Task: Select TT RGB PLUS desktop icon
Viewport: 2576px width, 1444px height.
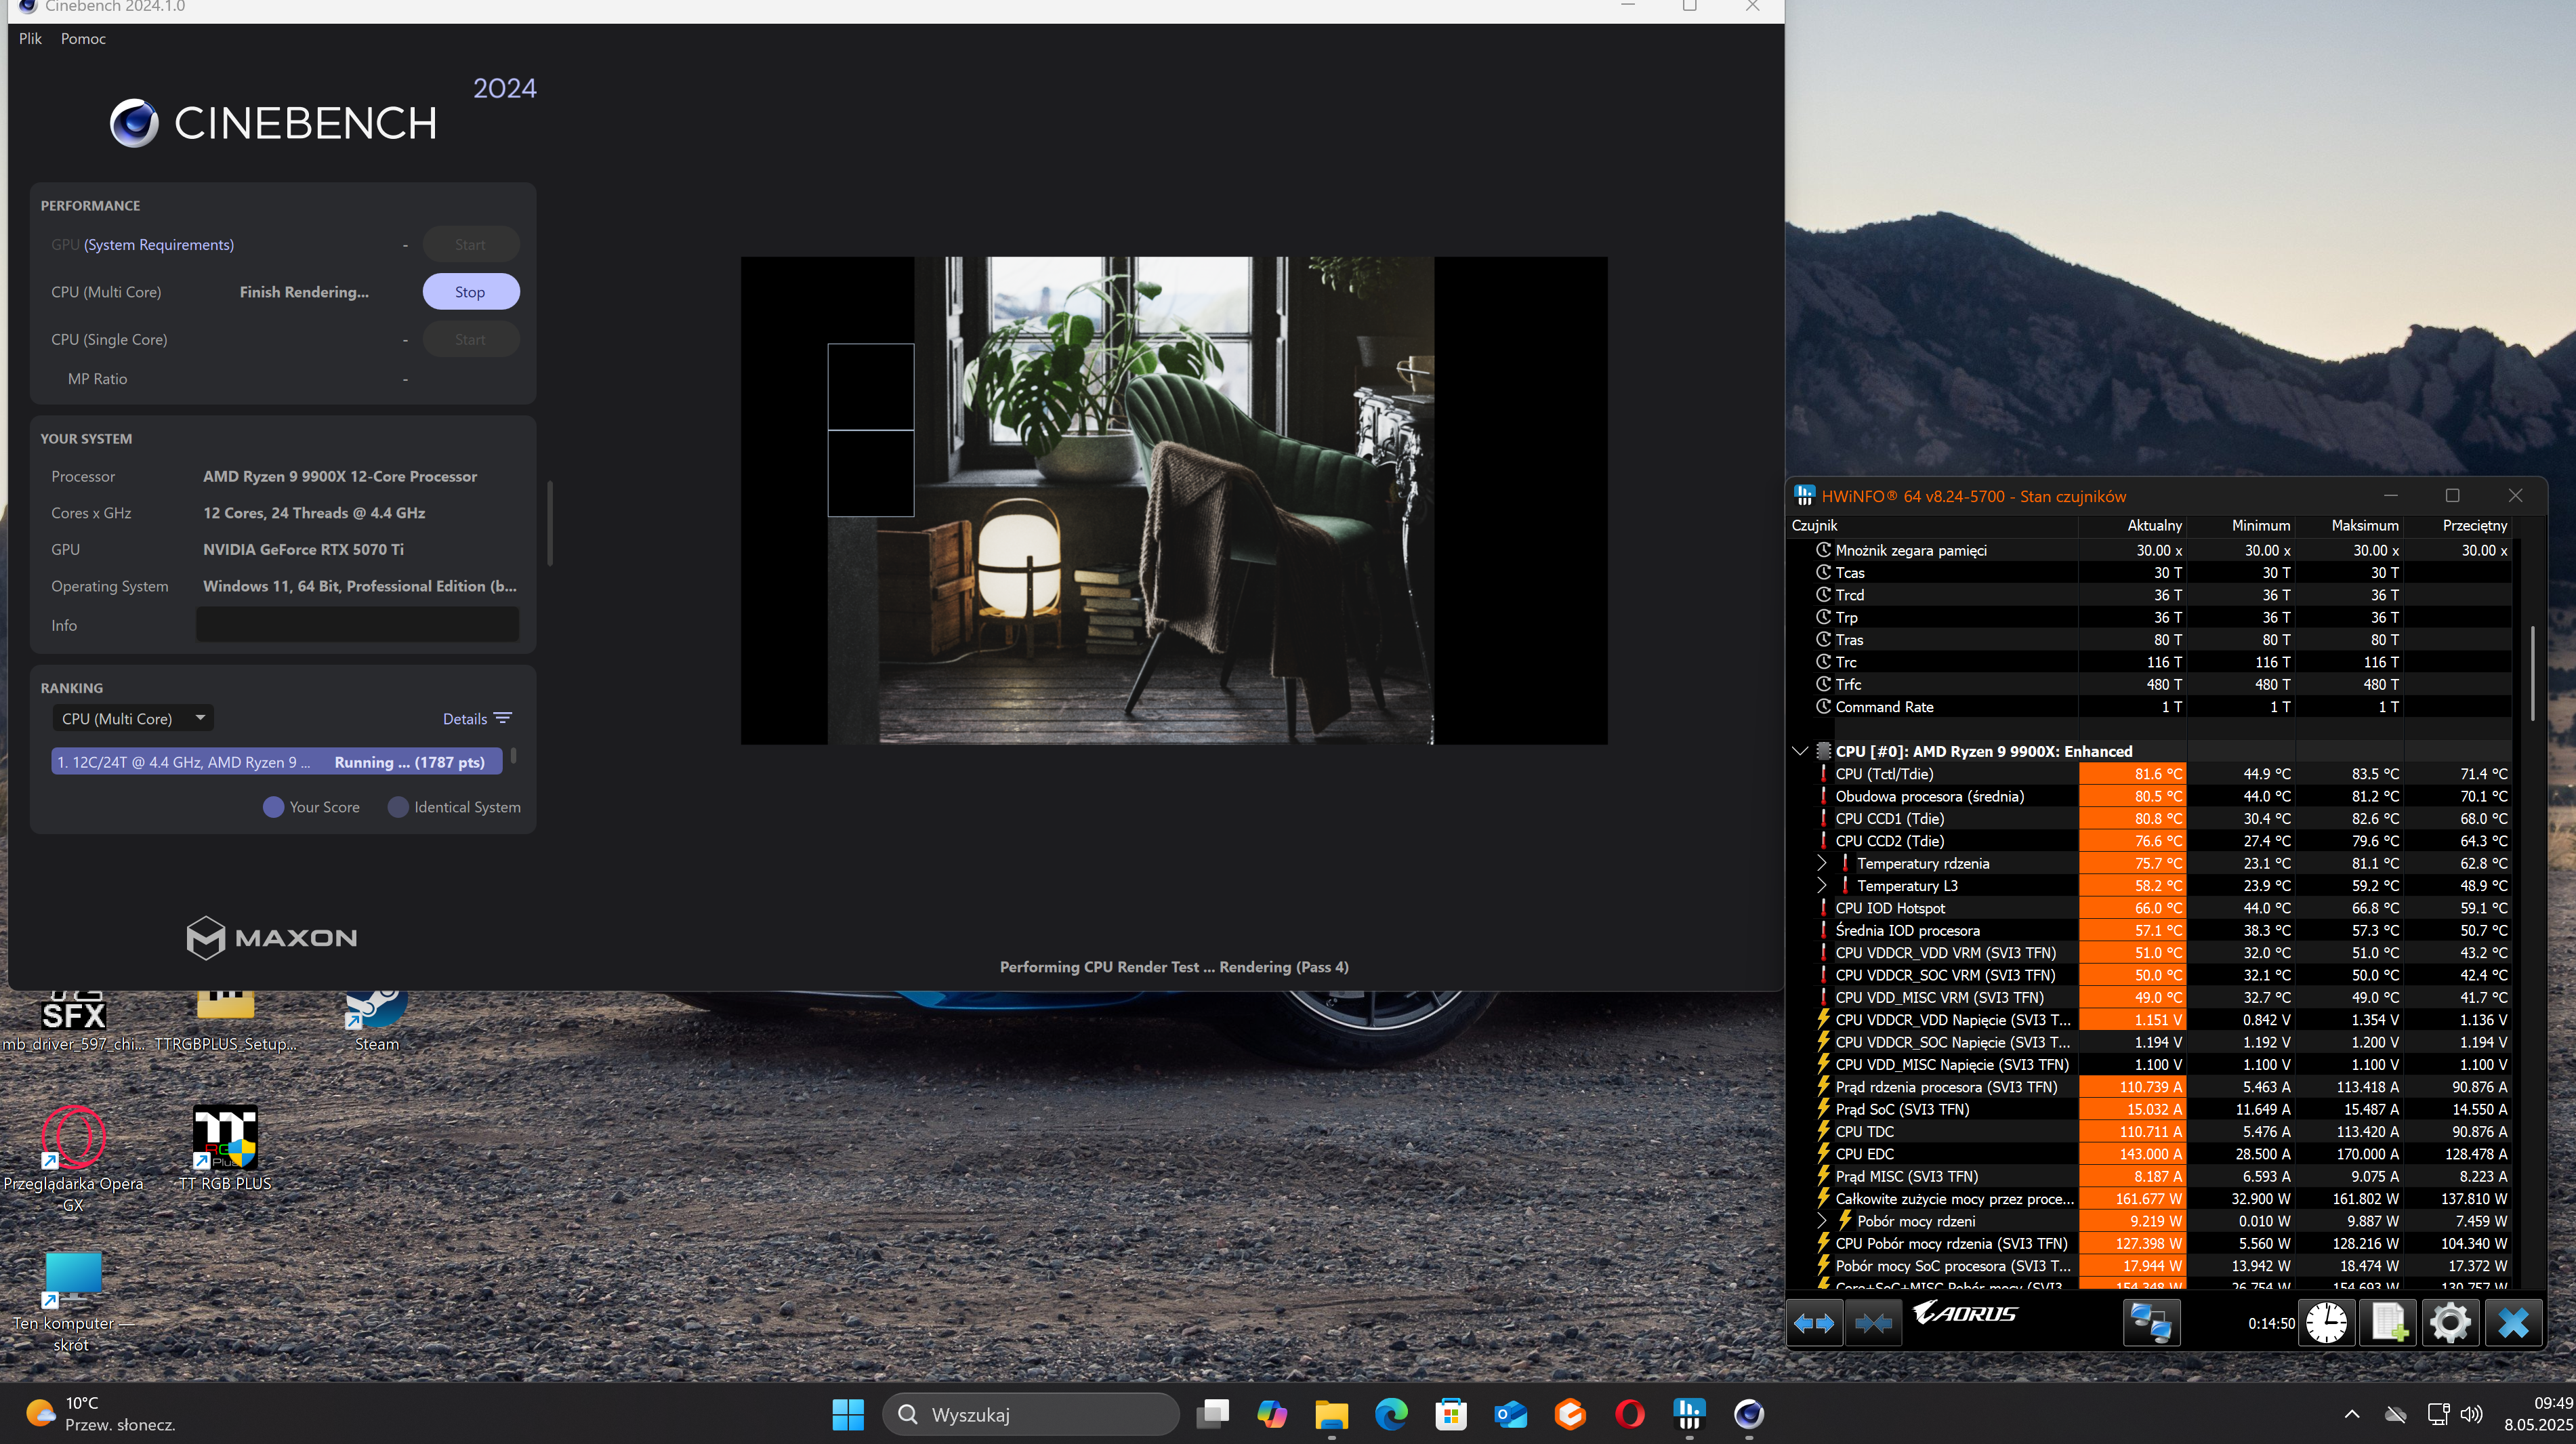Action: tap(225, 1148)
